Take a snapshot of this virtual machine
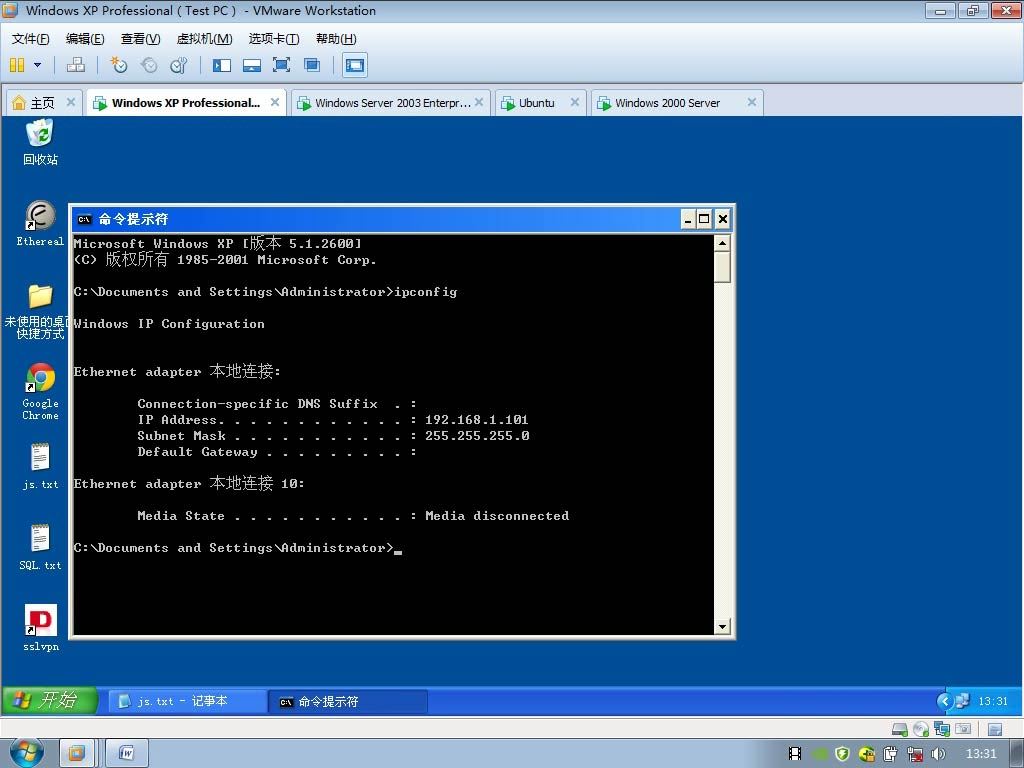1024x768 pixels. coord(118,65)
